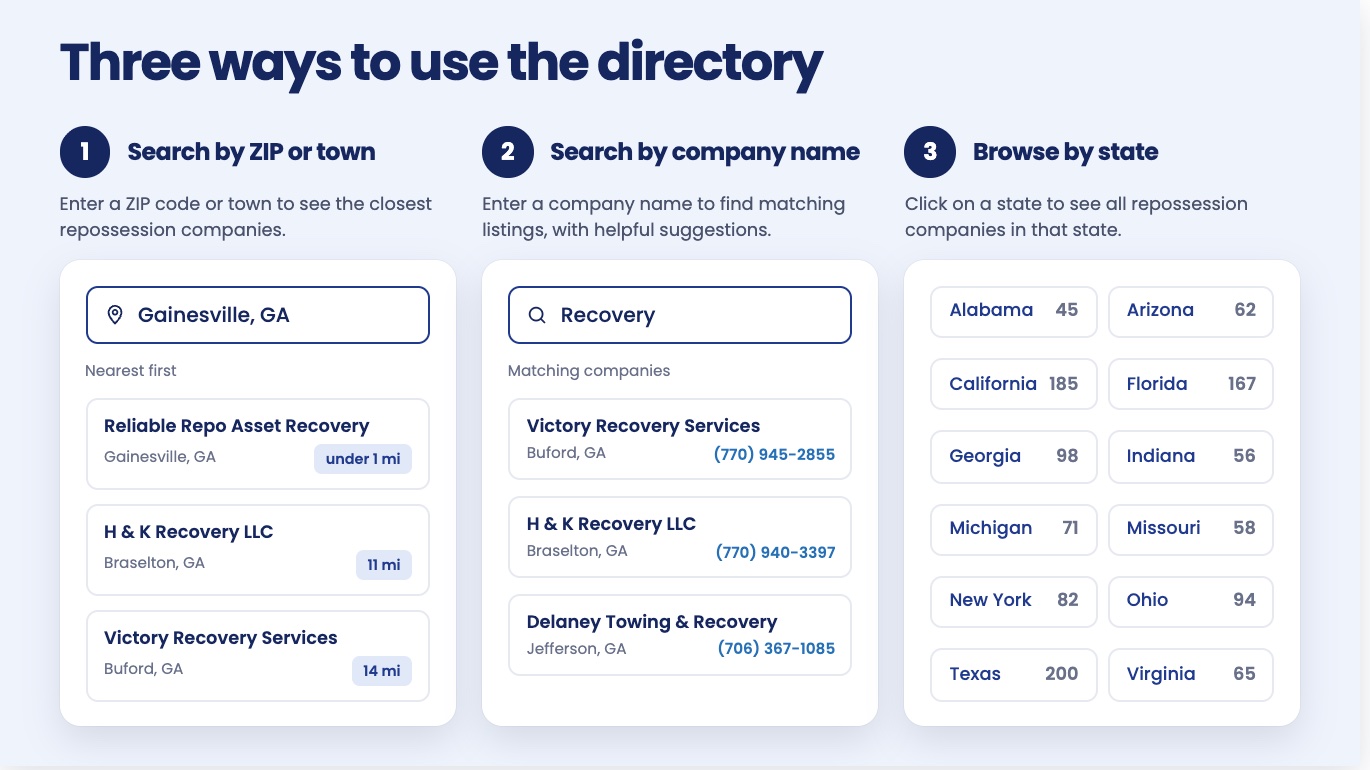Screen dimensions: 1370x770
Task: Call (706) 367-1085 phone link
Action: pyautogui.click(x=776, y=648)
